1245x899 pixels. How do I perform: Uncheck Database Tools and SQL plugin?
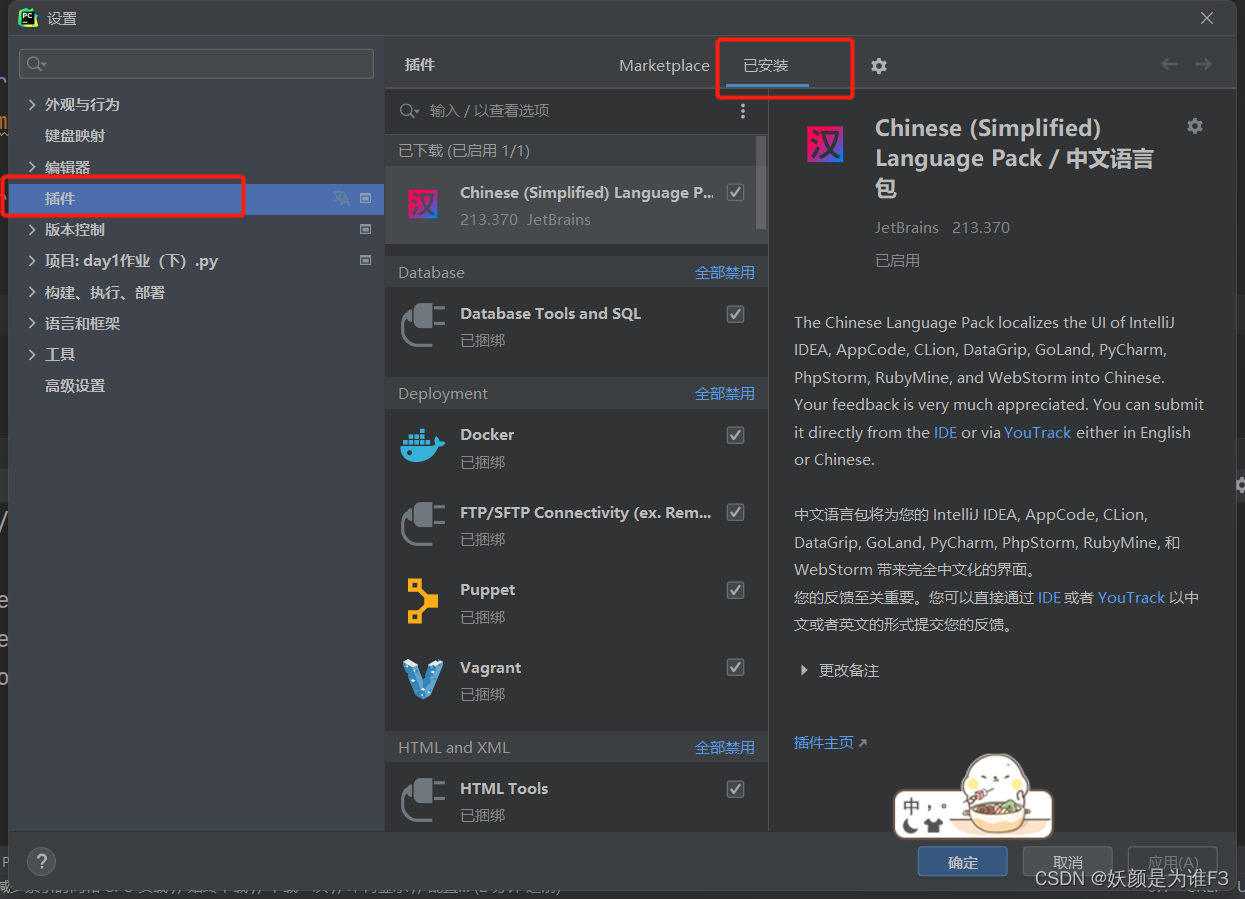point(735,314)
